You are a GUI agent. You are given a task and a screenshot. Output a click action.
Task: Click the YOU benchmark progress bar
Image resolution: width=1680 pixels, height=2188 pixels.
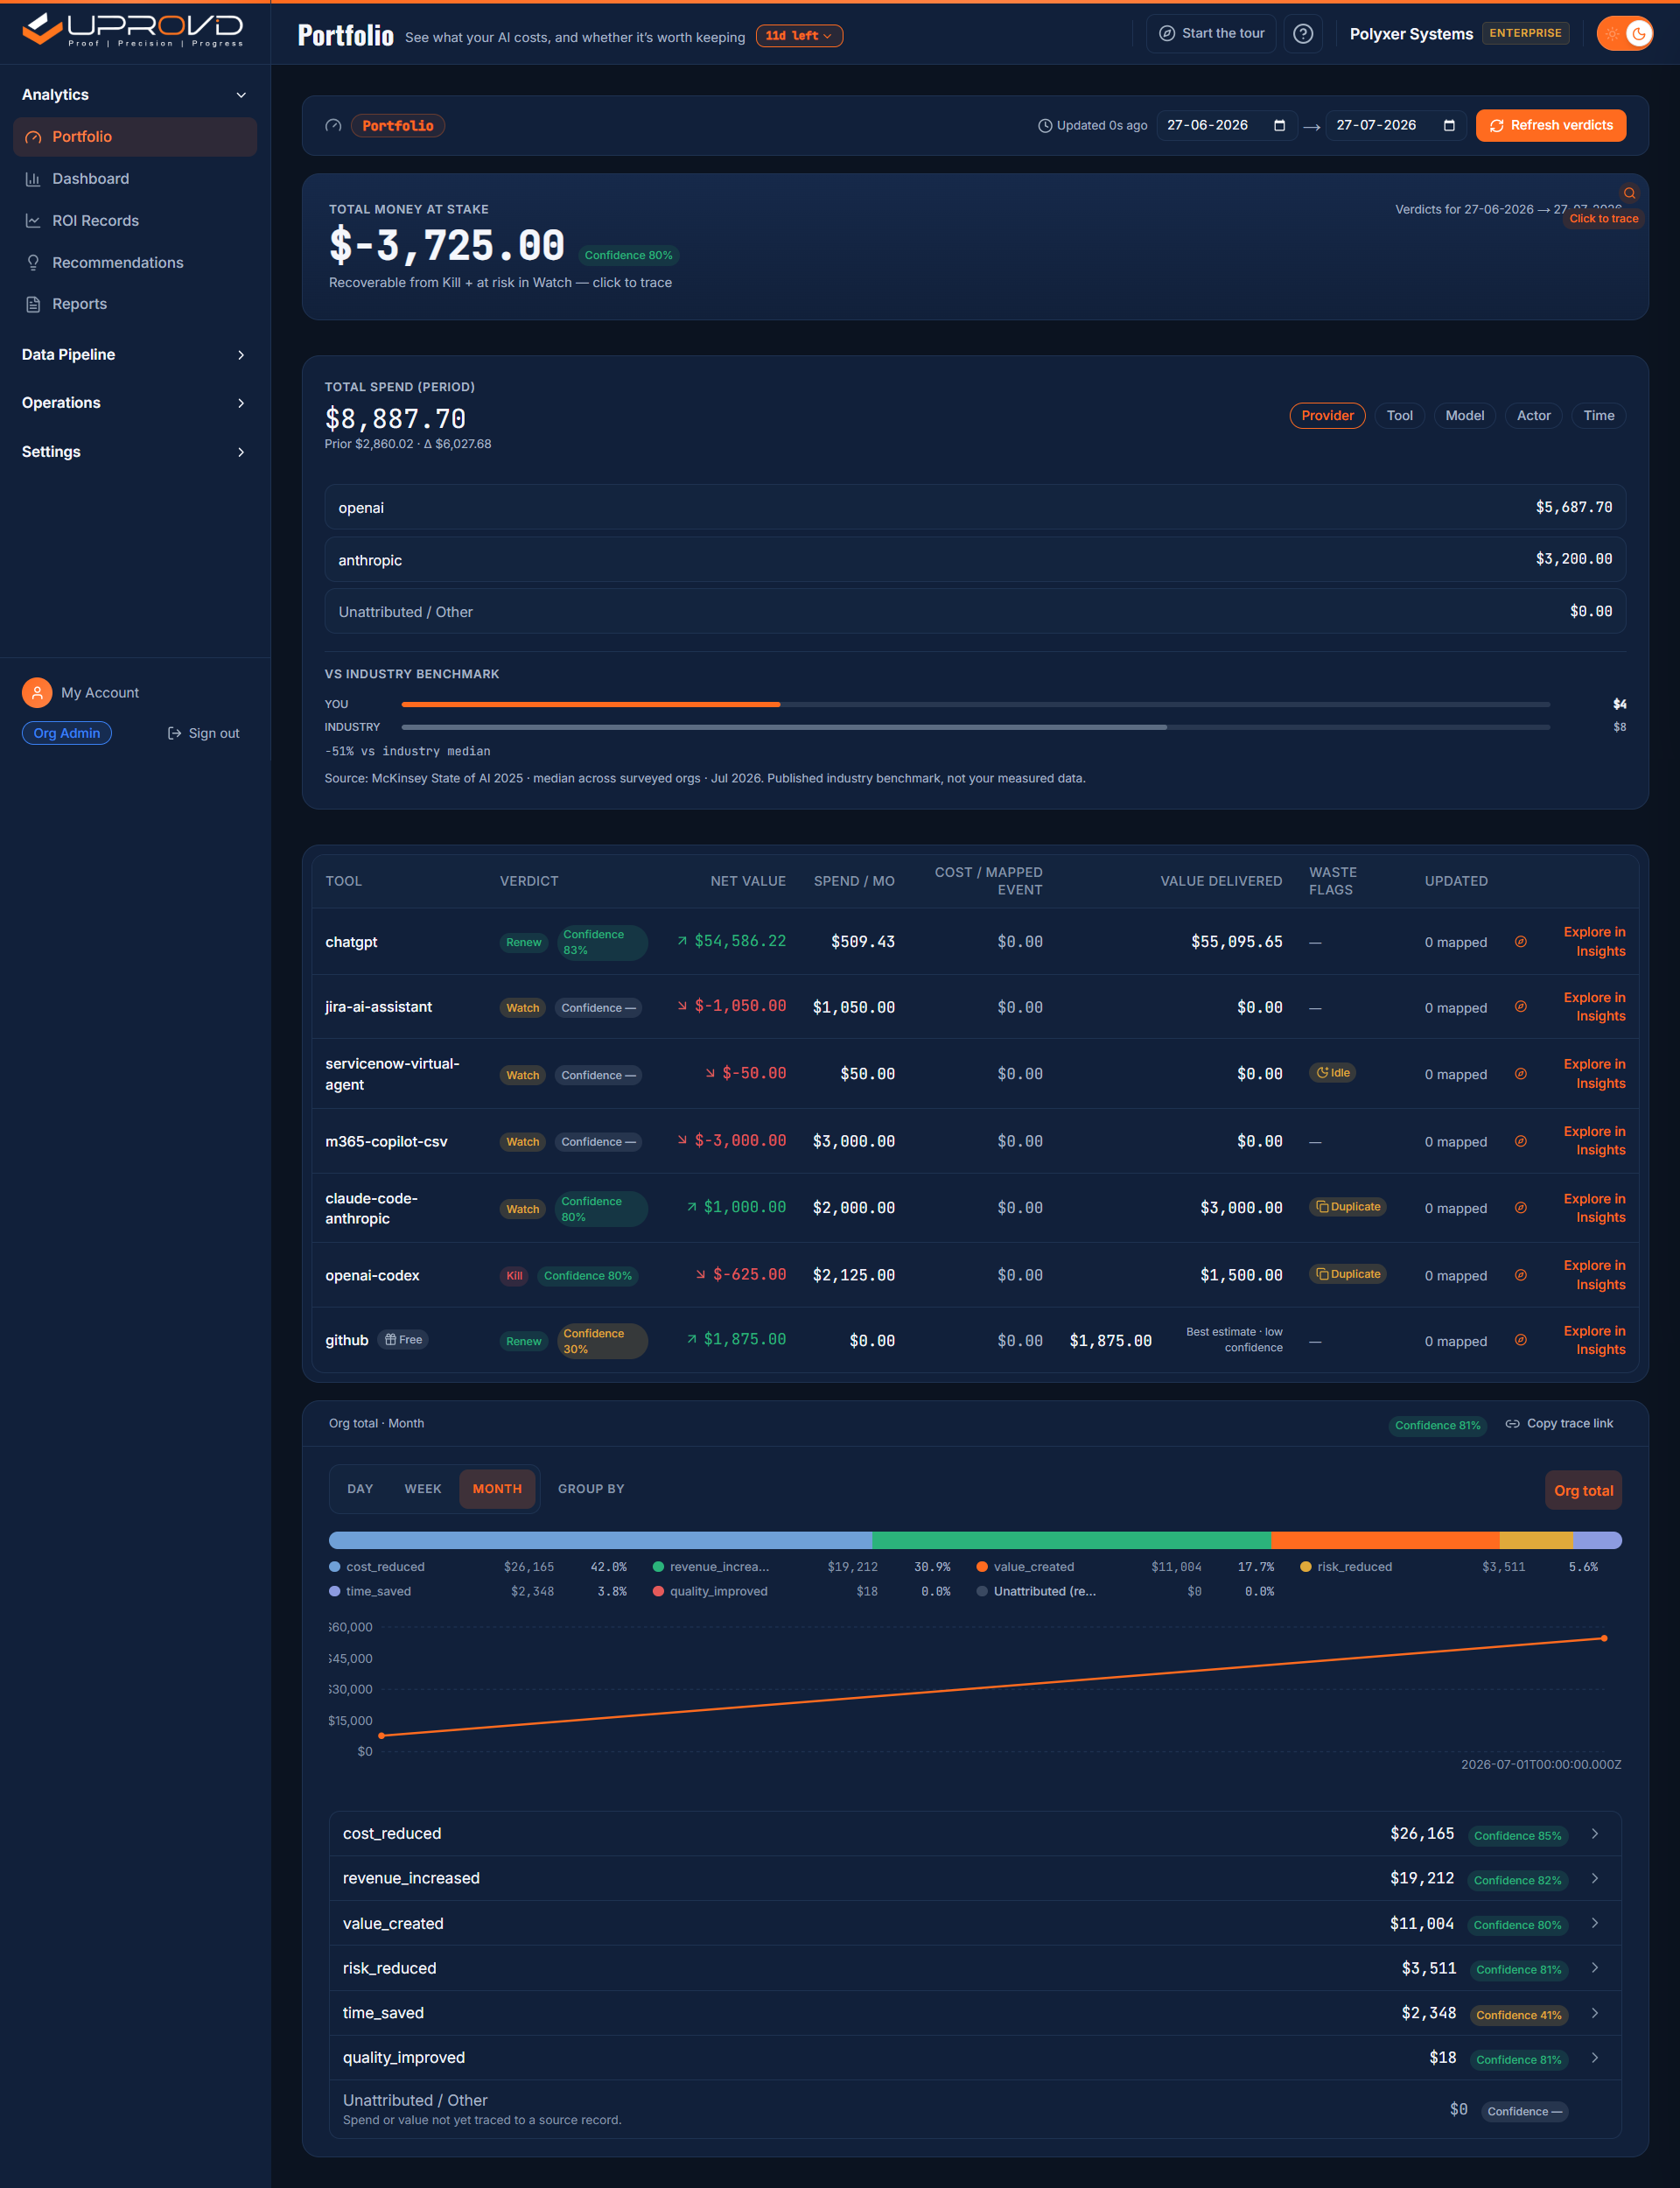(x=975, y=705)
